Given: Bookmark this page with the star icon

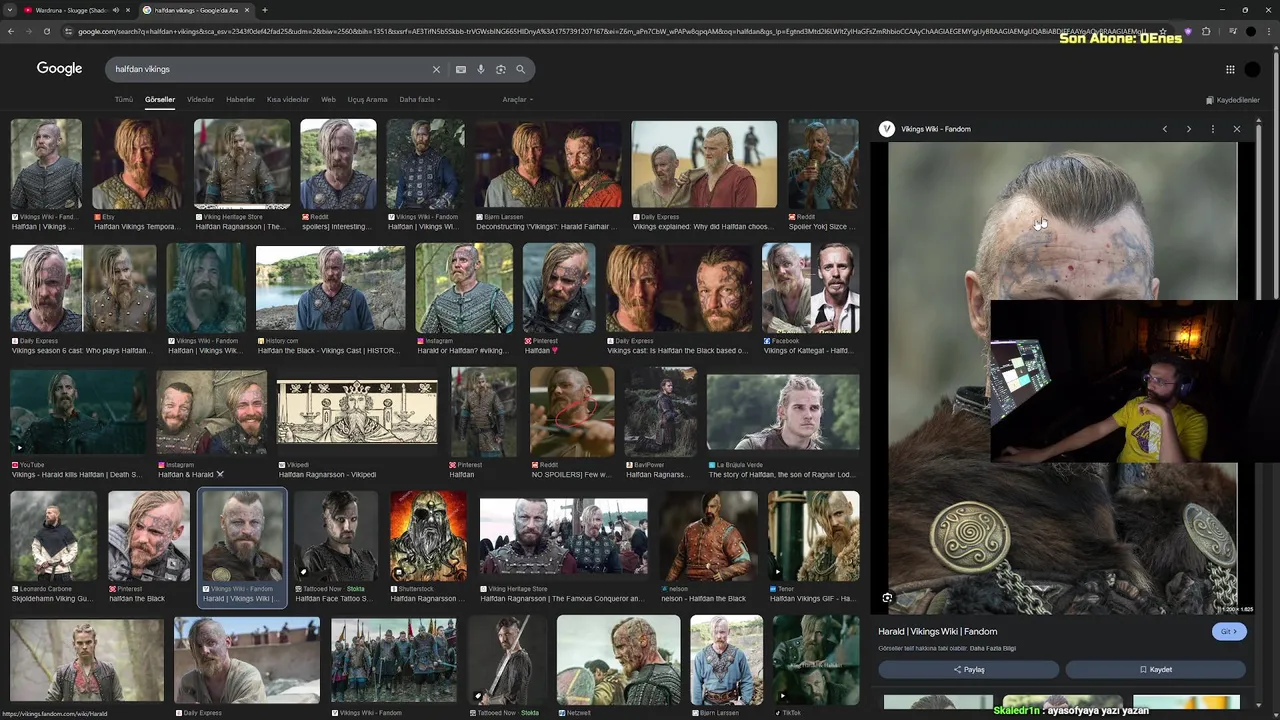Looking at the screenshot, I should click(1162, 31).
